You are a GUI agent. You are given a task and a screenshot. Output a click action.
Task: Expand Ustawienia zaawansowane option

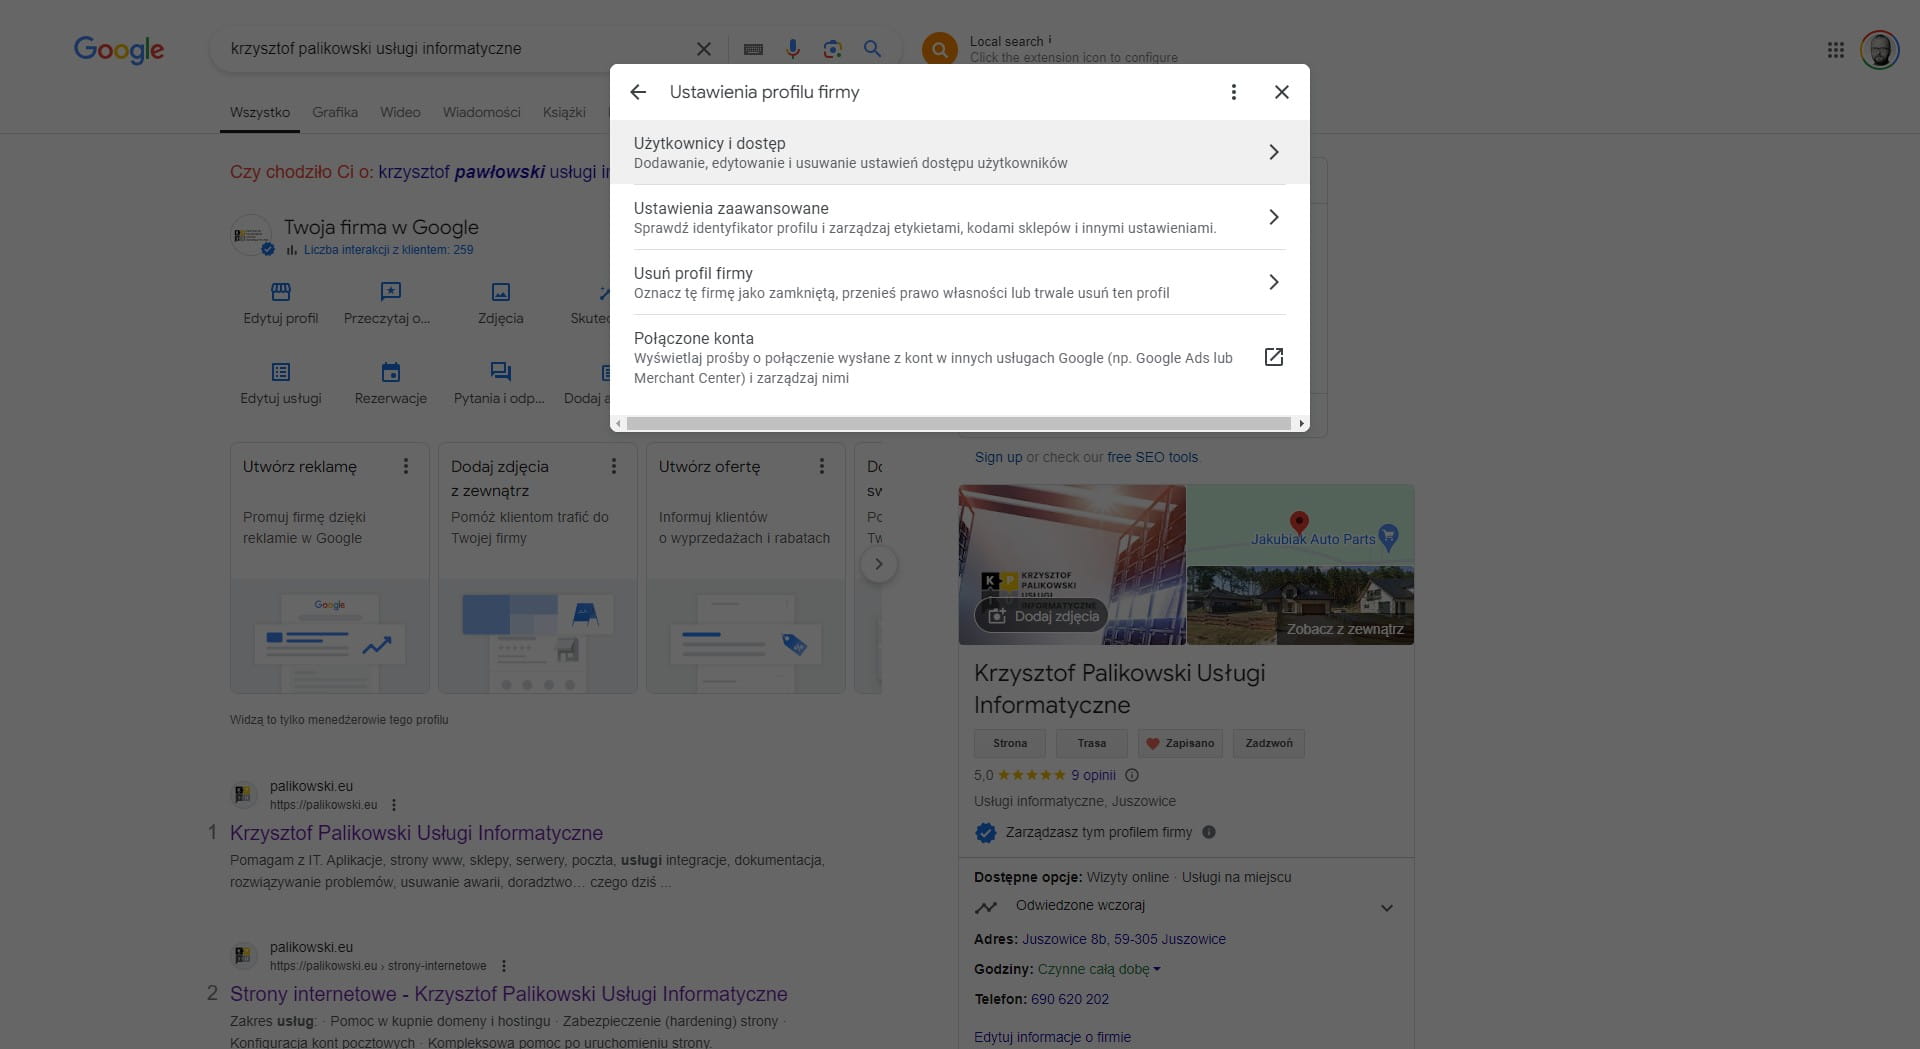coord(958,217)
